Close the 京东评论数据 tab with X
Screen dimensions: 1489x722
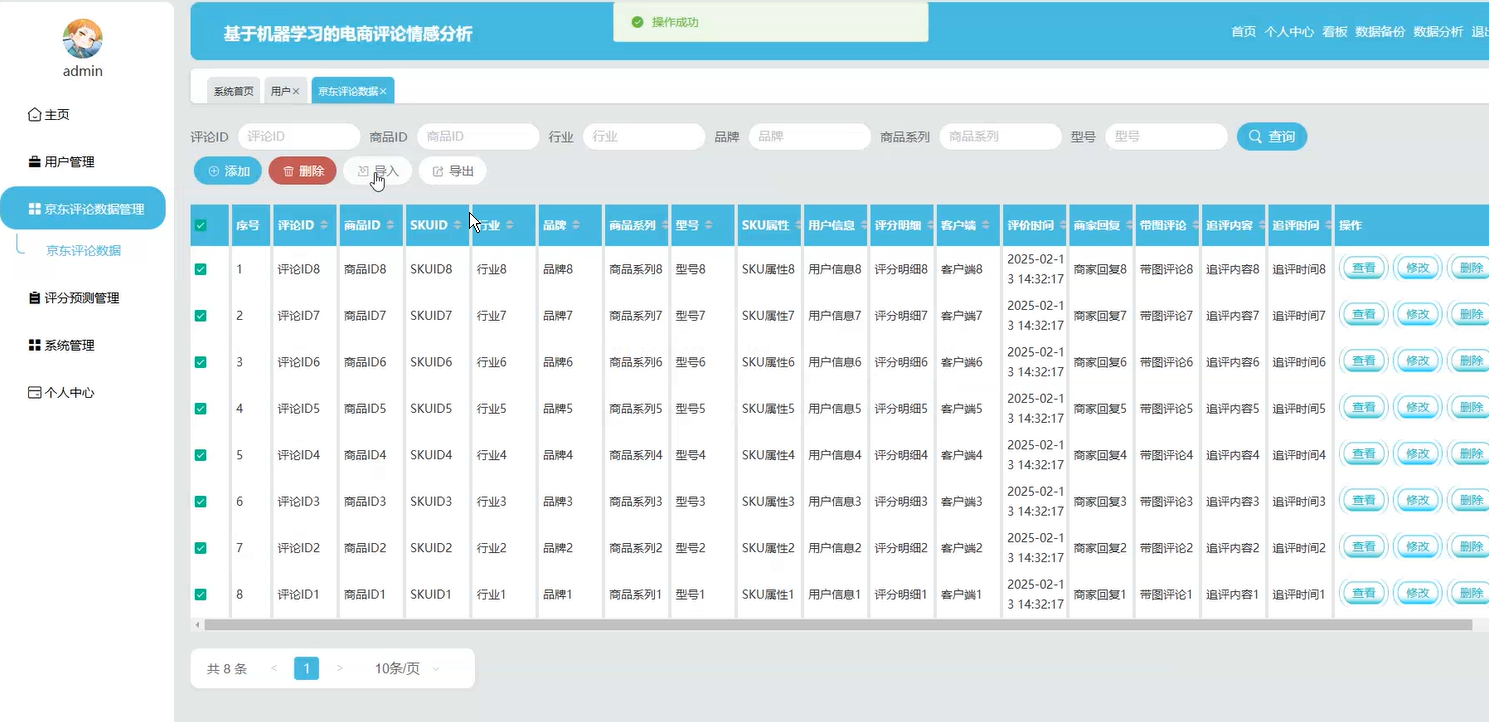click(x=383, y=91)
